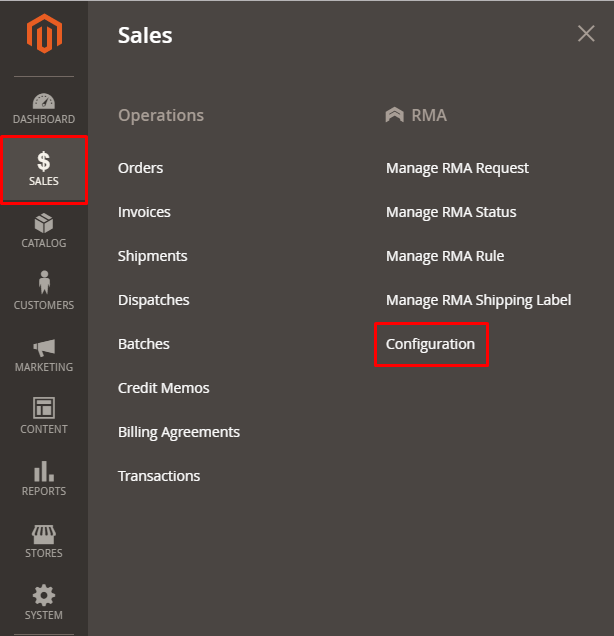Select Shipments menu entry
The image size is (614, 636).
pos(153,256)
